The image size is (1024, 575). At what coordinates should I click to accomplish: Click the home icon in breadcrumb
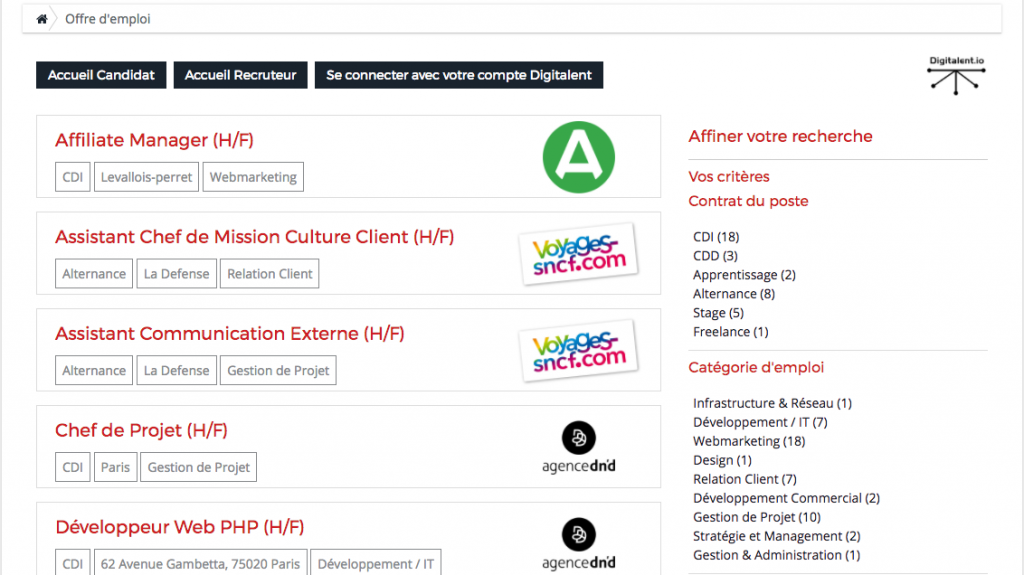(42, 19)
